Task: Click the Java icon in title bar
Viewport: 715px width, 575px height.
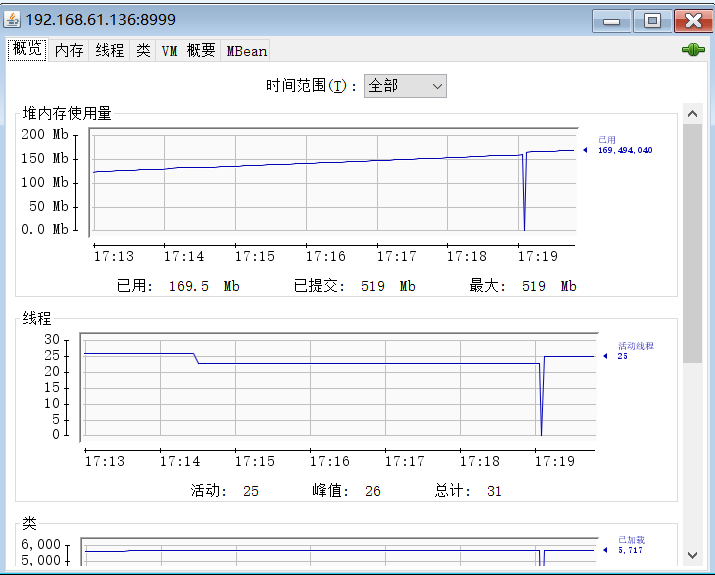Action: [12, 20]
